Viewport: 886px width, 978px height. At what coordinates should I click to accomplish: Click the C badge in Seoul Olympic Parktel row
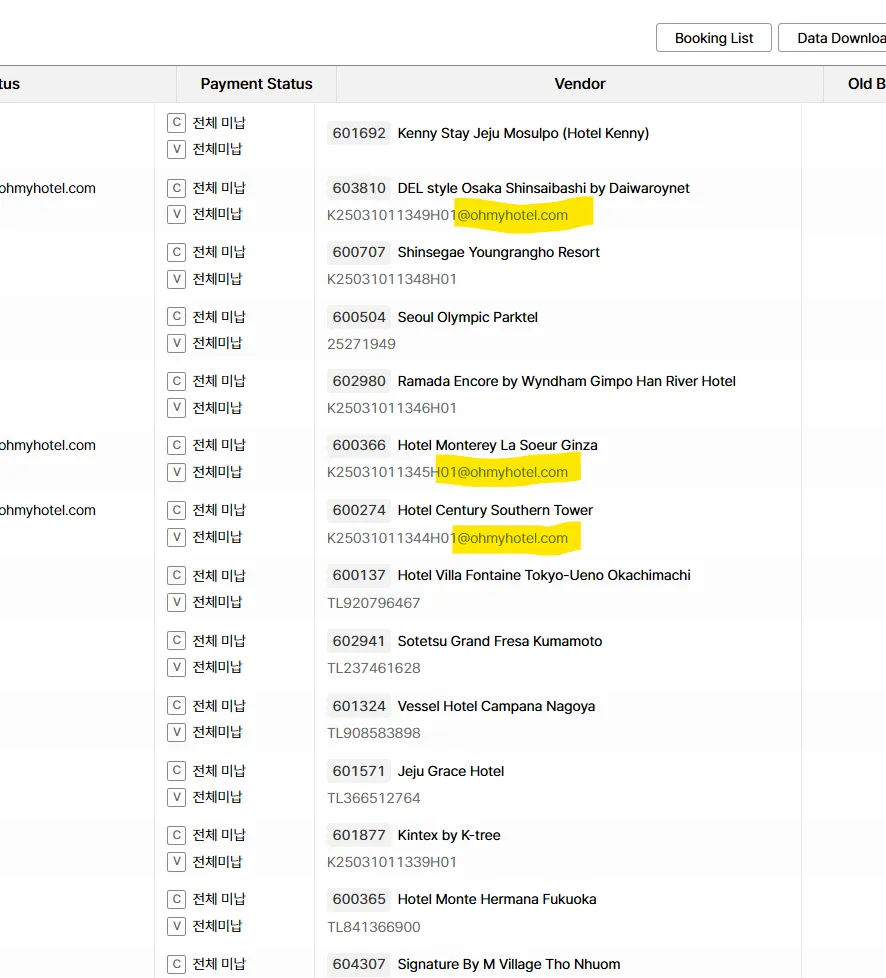(177, 317)
